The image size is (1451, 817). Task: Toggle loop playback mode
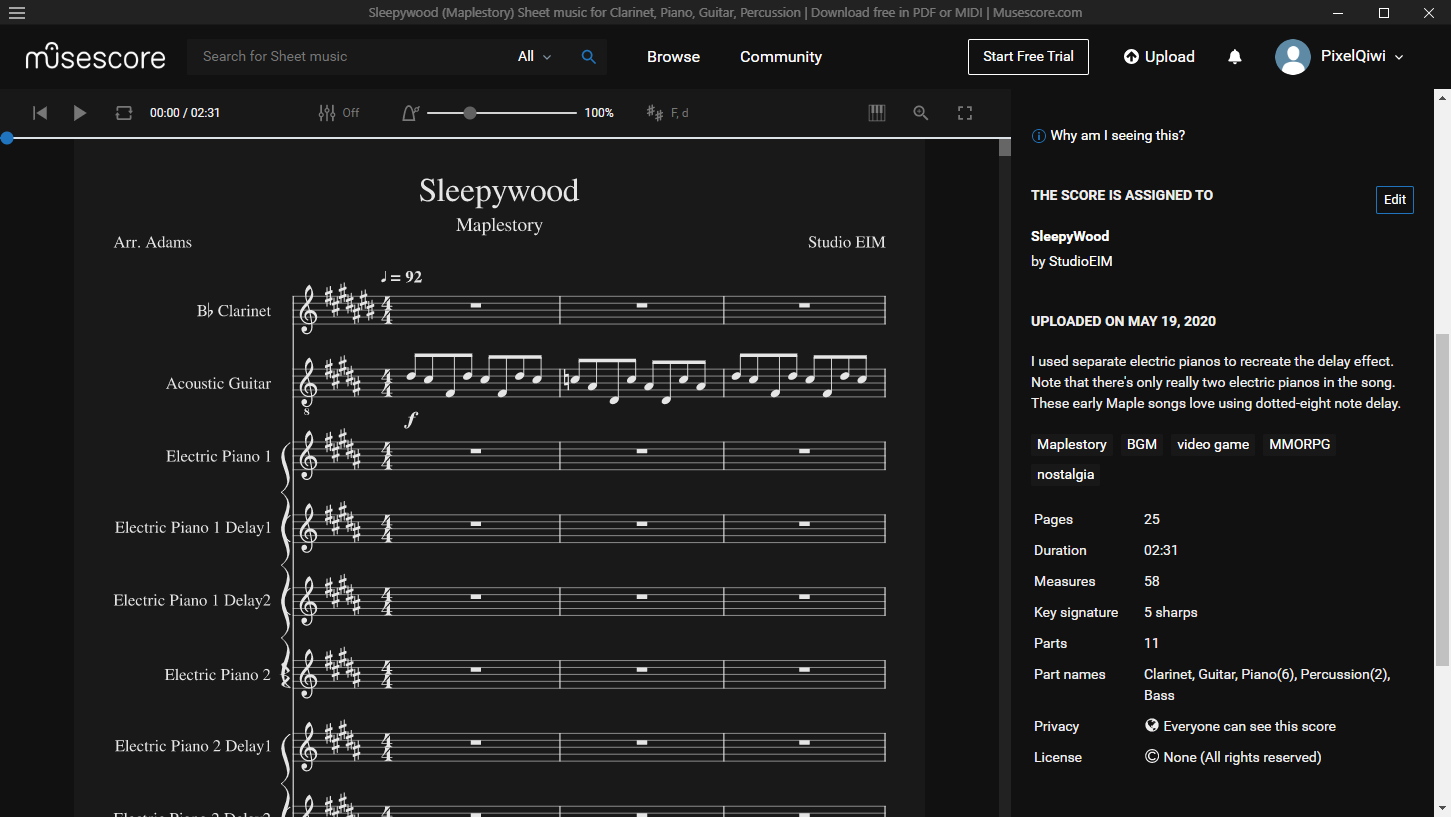(x=123, y=112)
